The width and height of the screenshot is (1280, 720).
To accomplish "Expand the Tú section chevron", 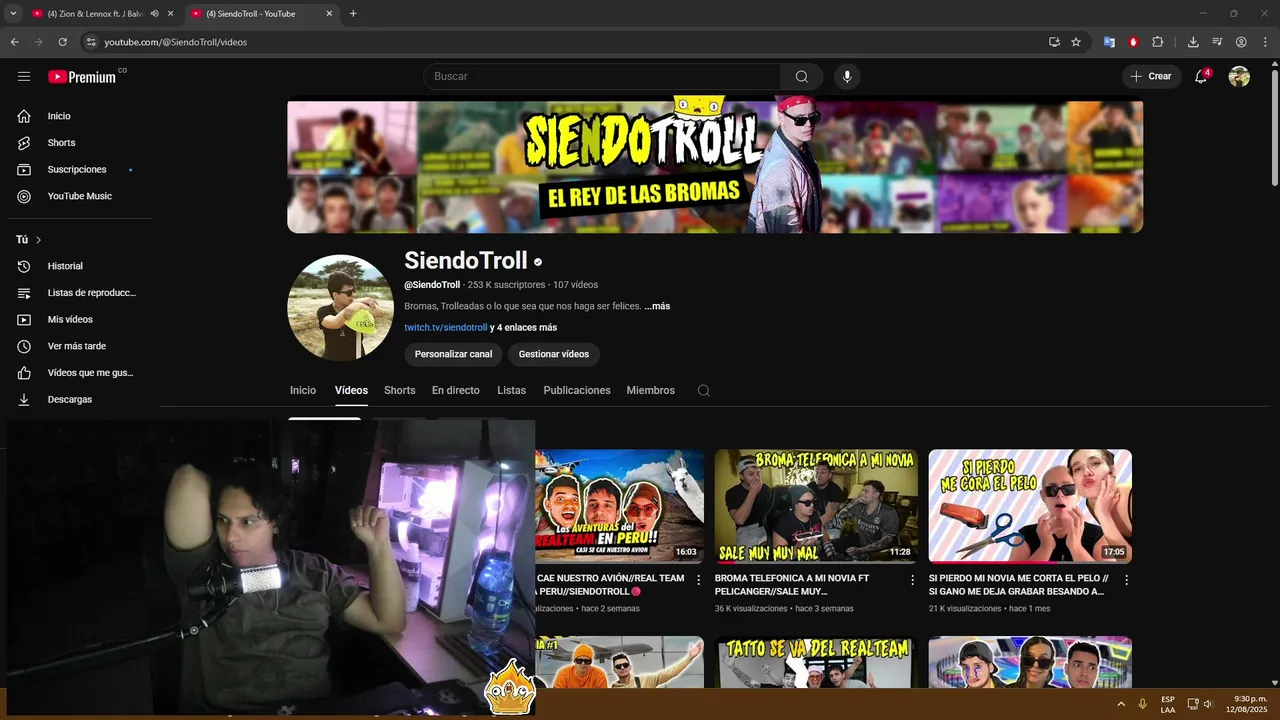I will 38,240.
